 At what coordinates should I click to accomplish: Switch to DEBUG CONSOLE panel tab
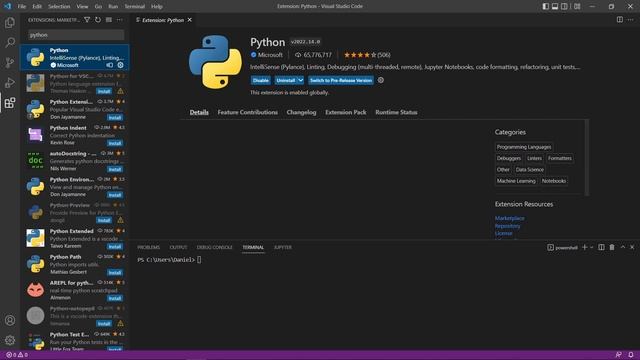[x=214, y=247]
